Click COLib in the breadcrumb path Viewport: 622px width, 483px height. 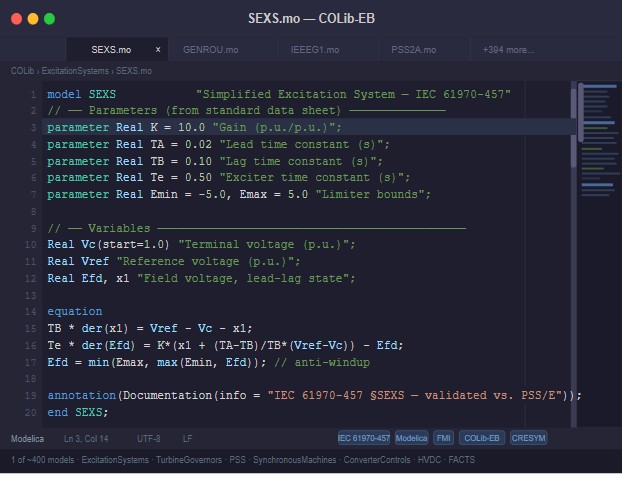click(x=21, y=71)
